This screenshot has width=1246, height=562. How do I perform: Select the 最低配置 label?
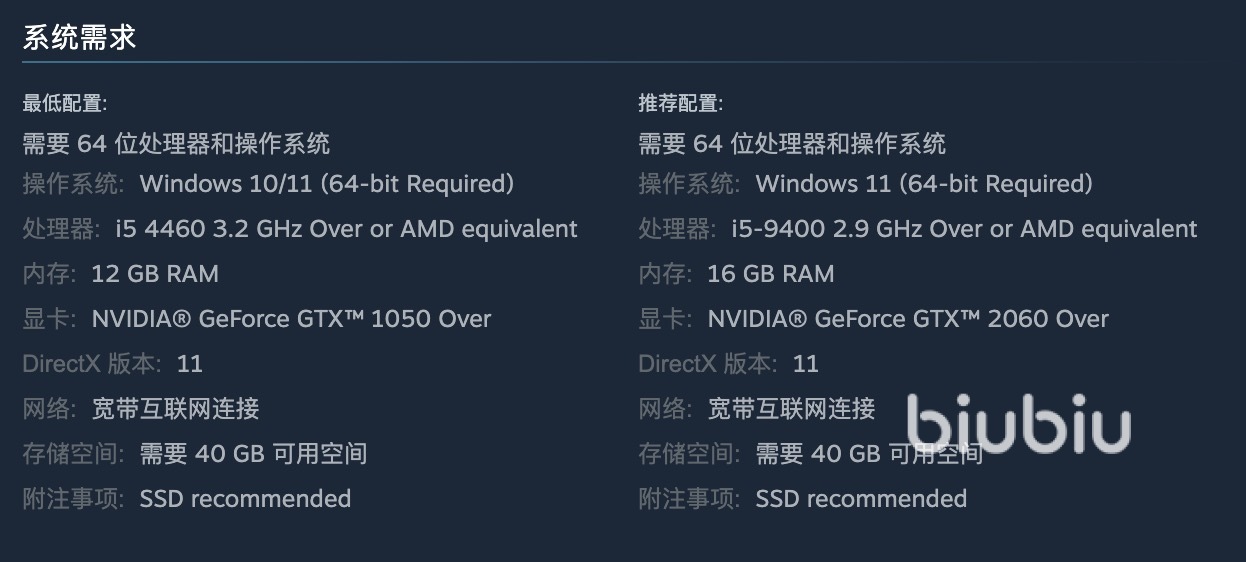(x=65, y=103)
